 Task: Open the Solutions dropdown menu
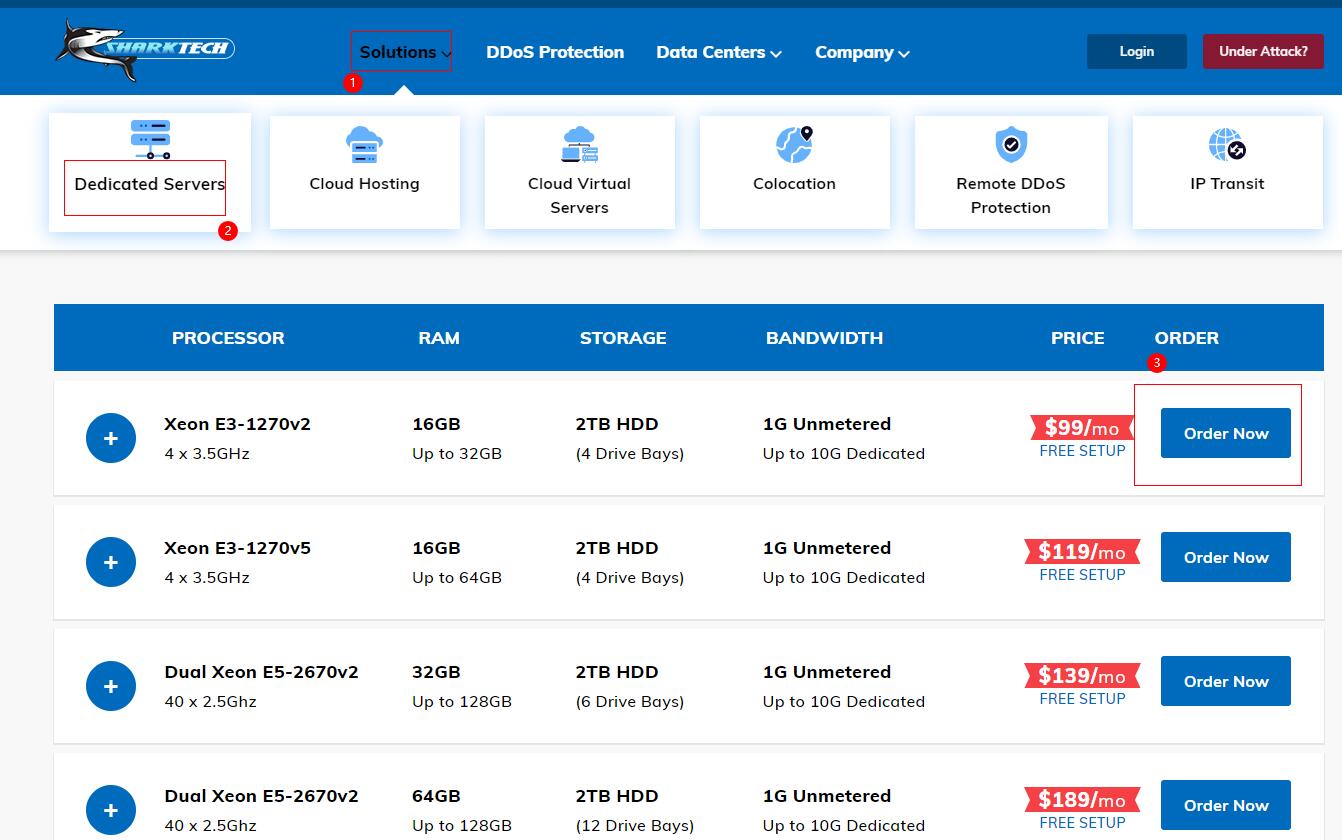[405, 52]
